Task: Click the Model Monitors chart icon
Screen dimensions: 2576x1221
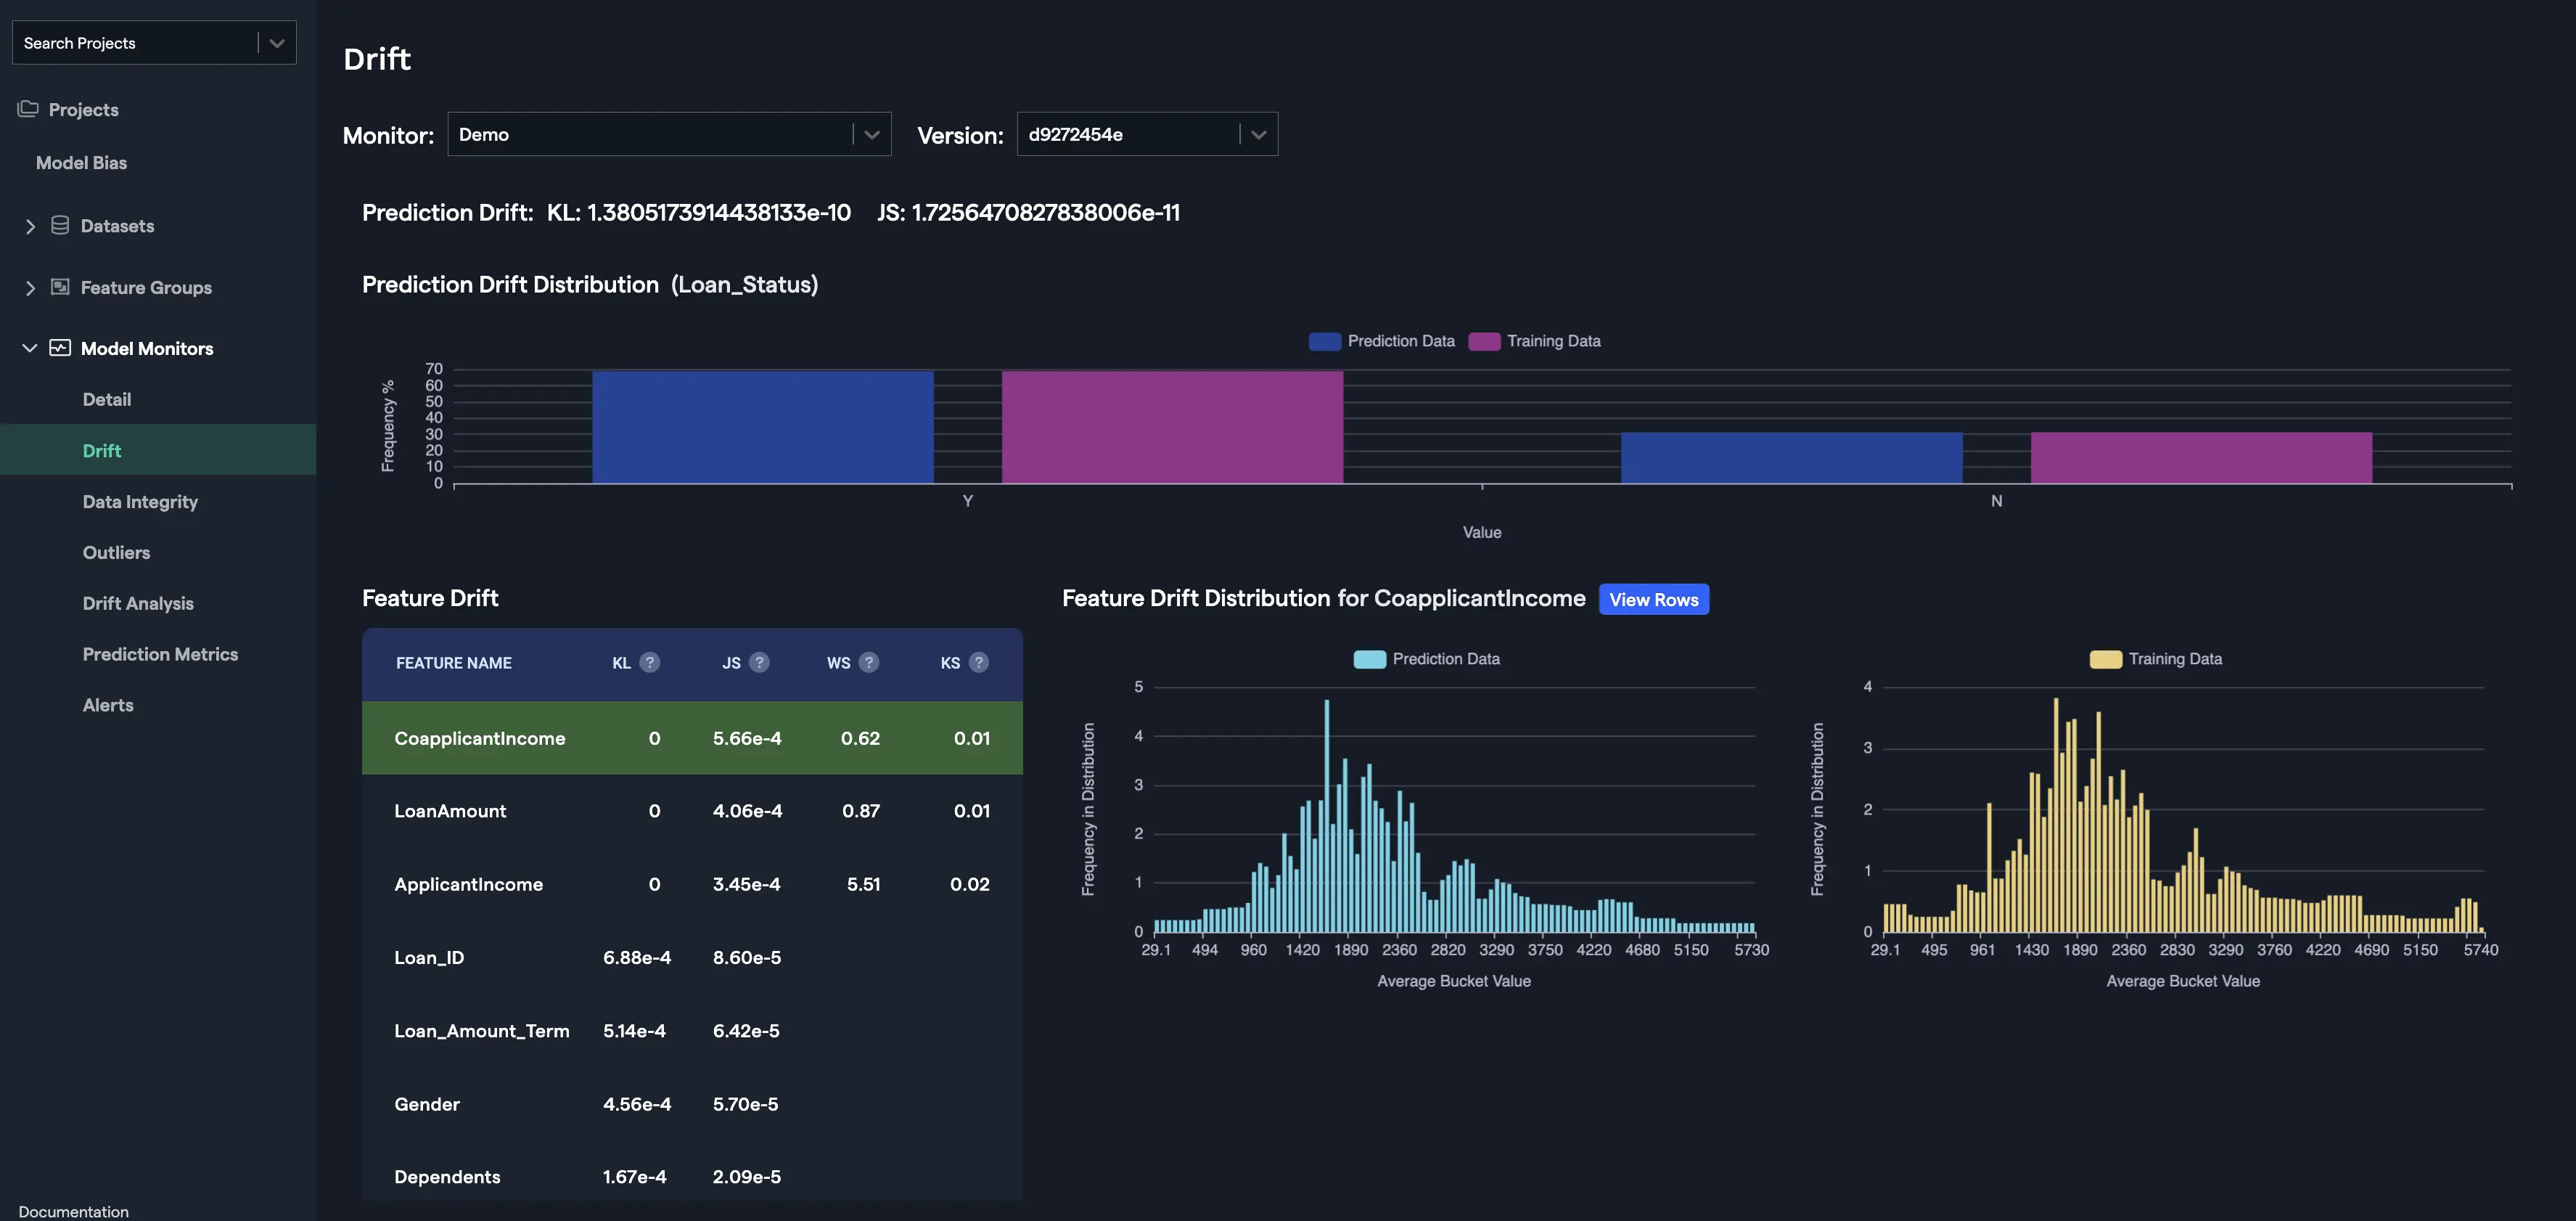Action: [x=60, y=348]
